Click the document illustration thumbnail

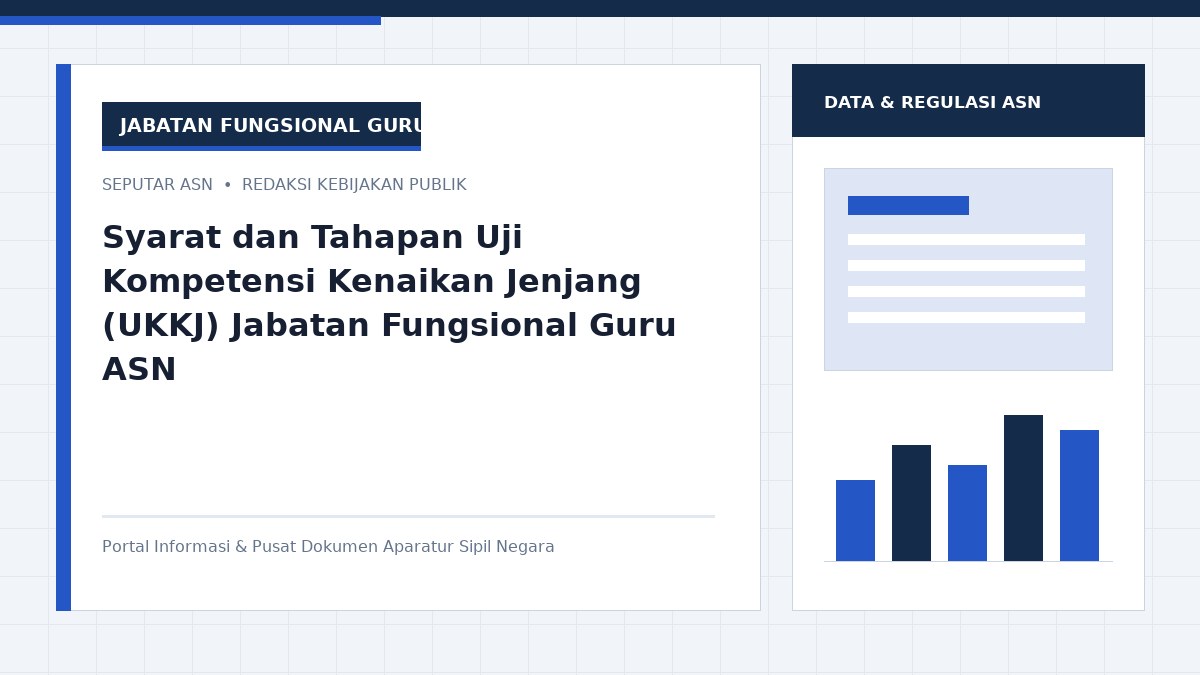pos(968,269)
